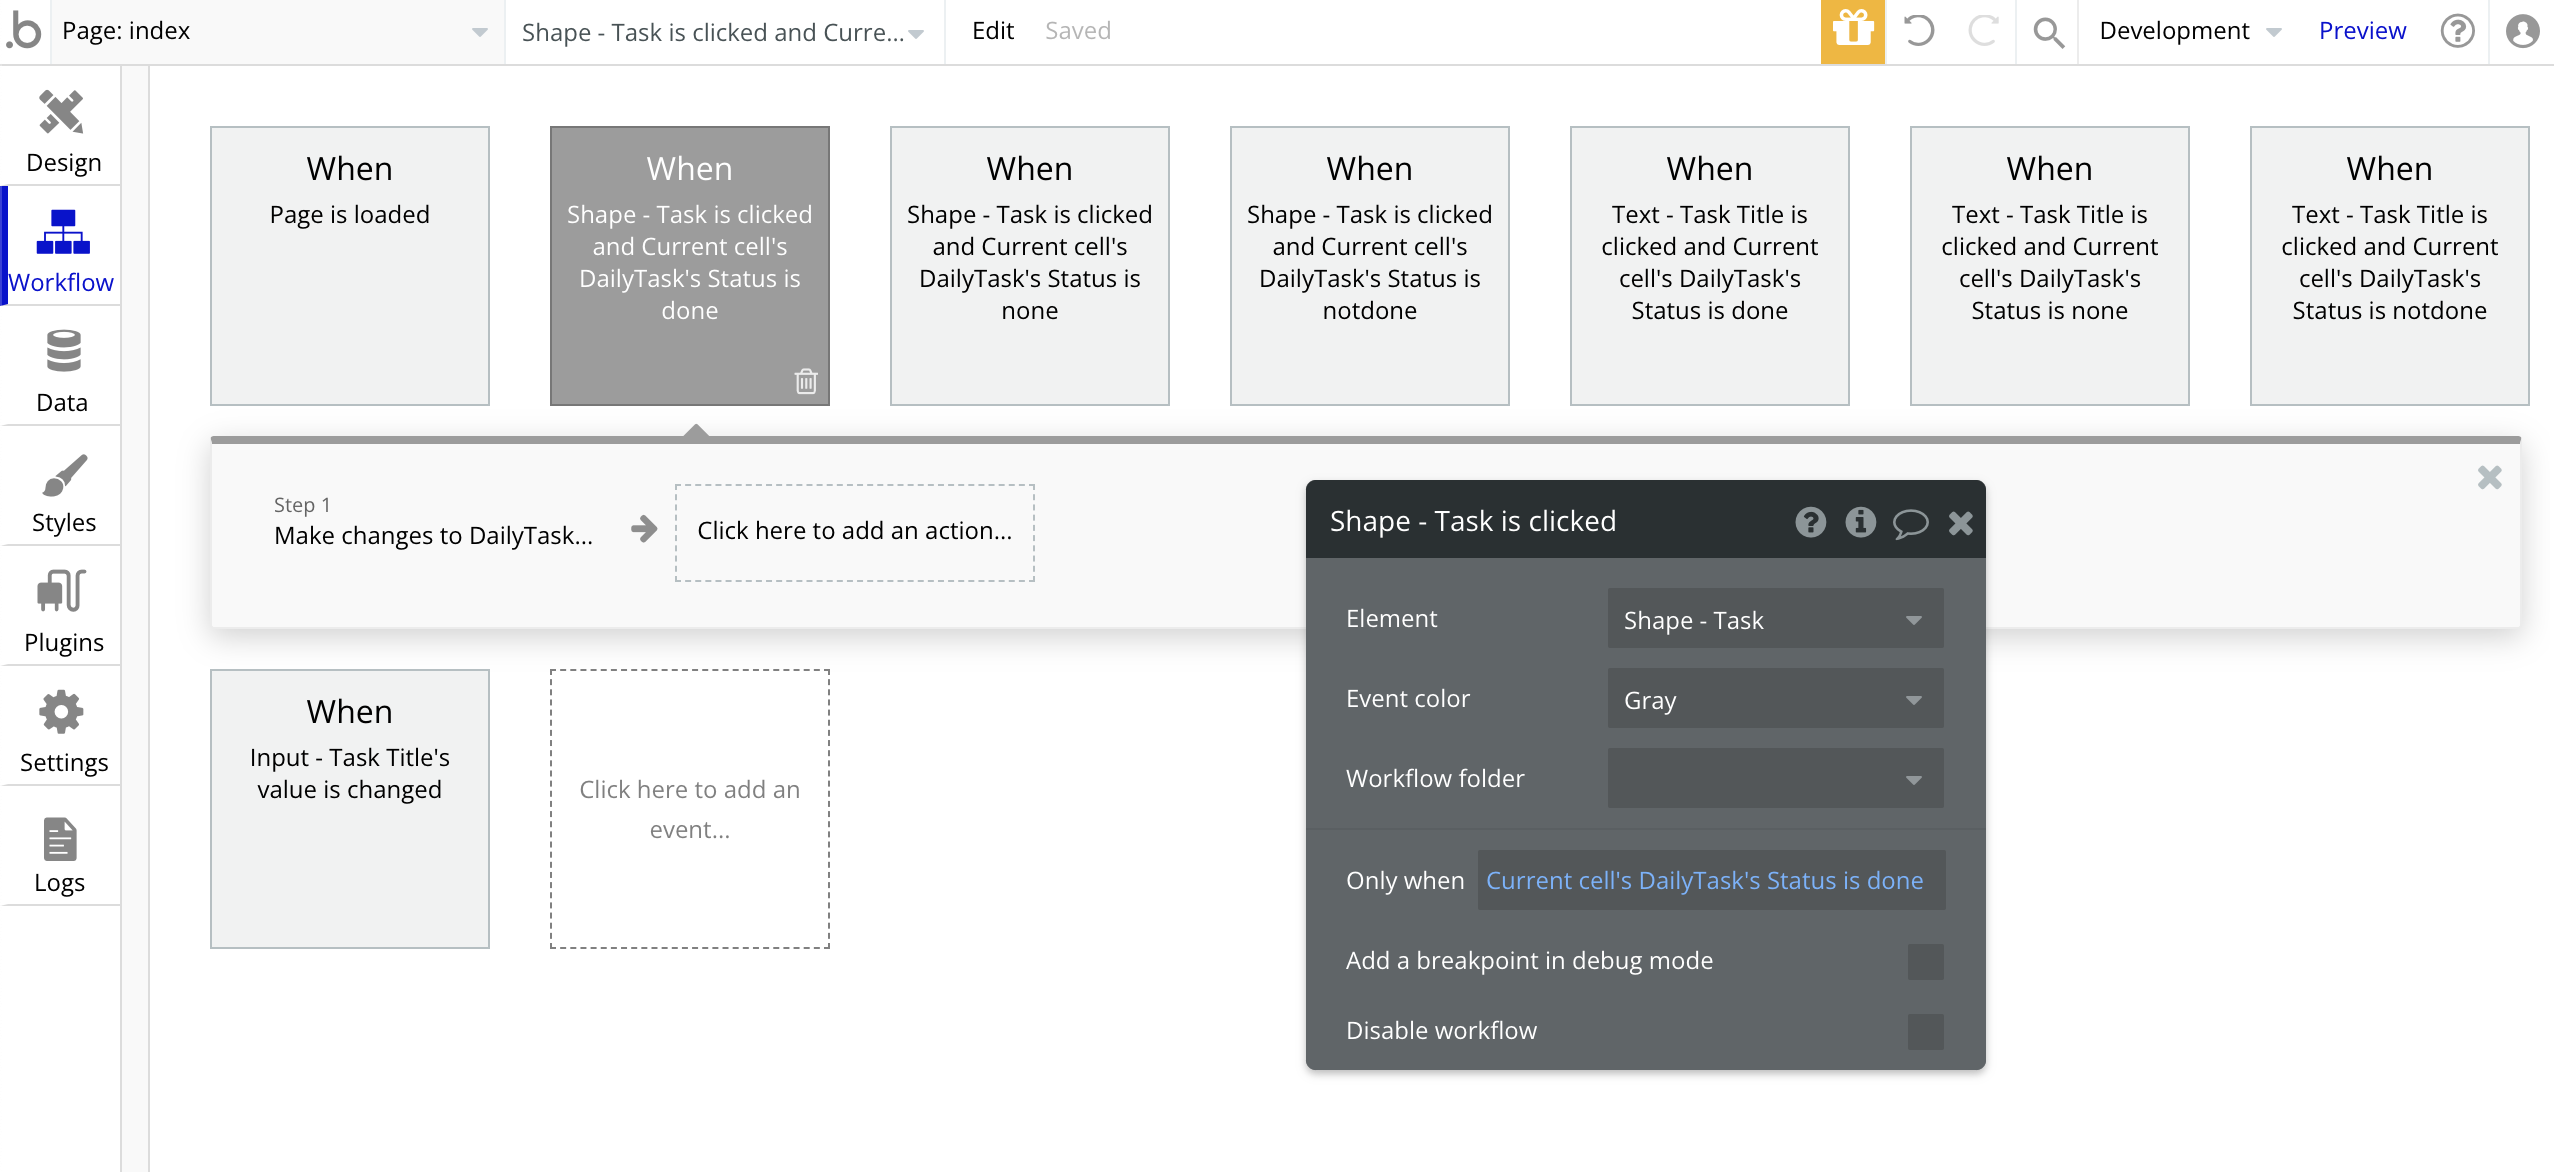Click here to add an action
2554x1172 pixels.
point(855,531)
